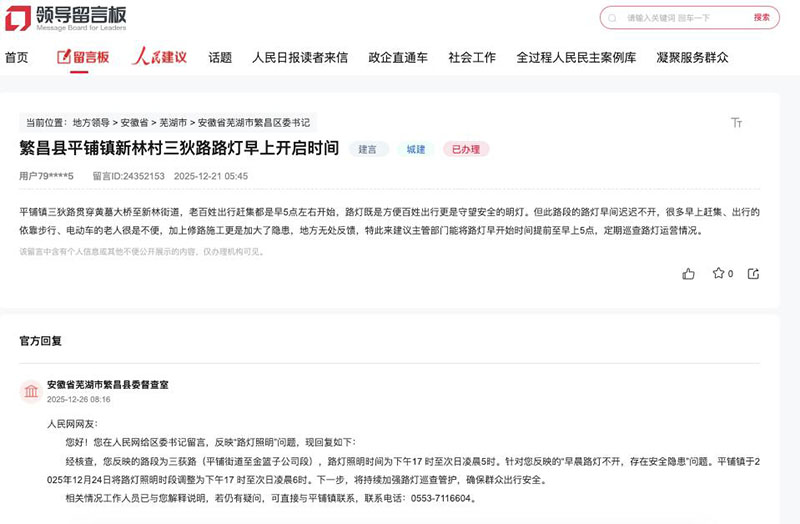This screenshot has height=524, width=800.
Task: Click the post date 2025-12-21 05:45
Action: click(211, 176)
